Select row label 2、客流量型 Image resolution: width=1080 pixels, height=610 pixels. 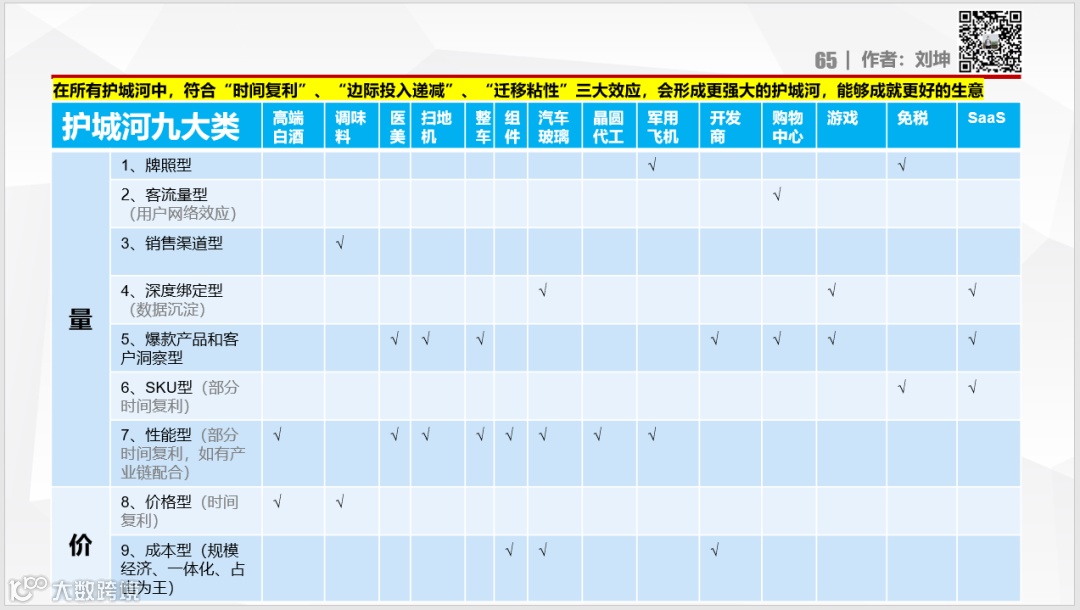point(164,195)
